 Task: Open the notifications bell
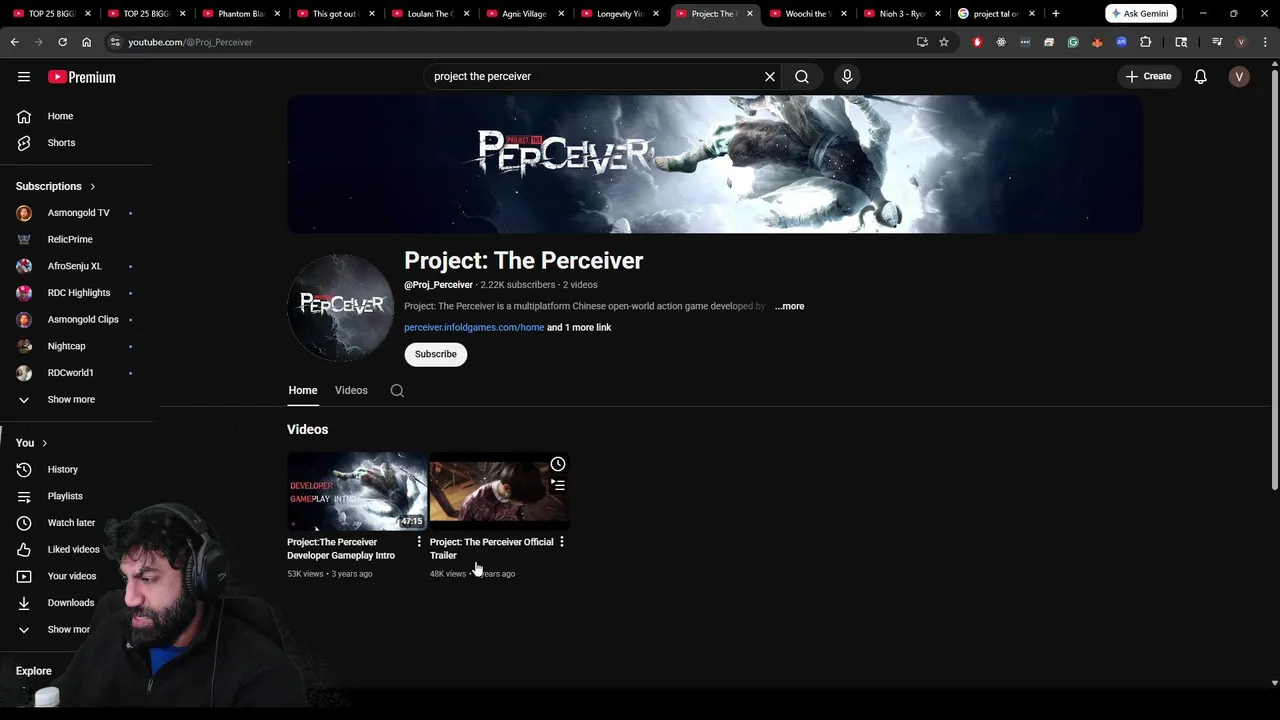tap(1201, 77)
